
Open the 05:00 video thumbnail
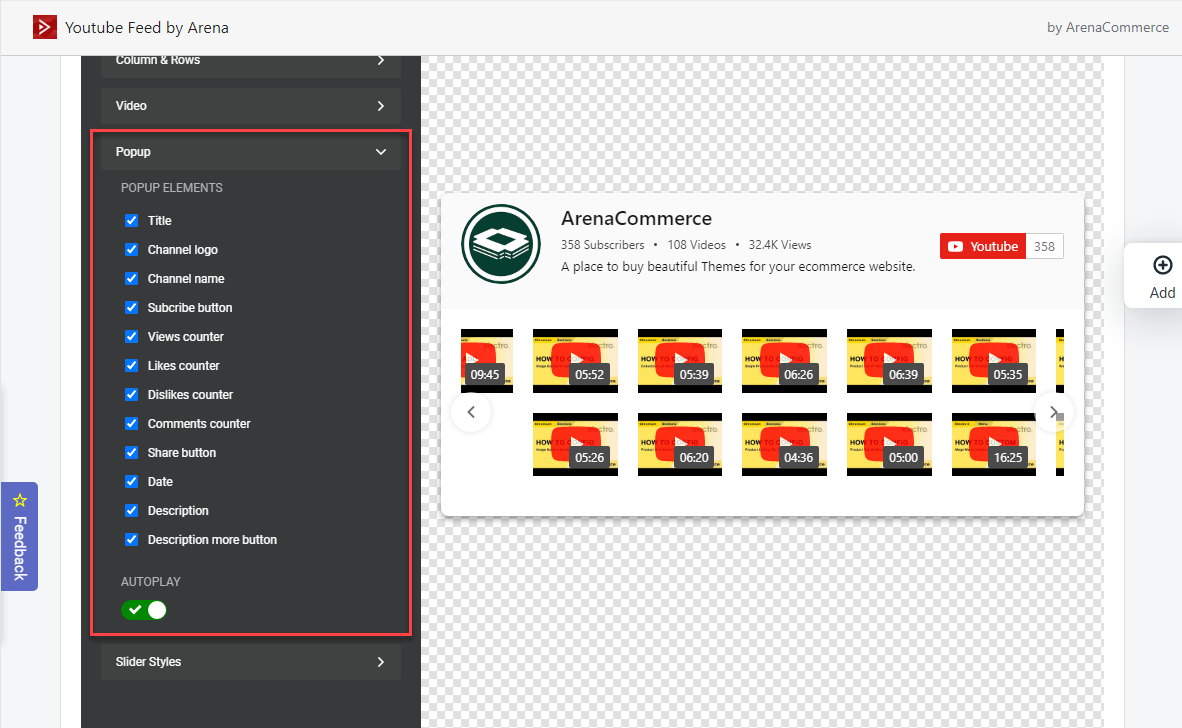coord(890,445)
